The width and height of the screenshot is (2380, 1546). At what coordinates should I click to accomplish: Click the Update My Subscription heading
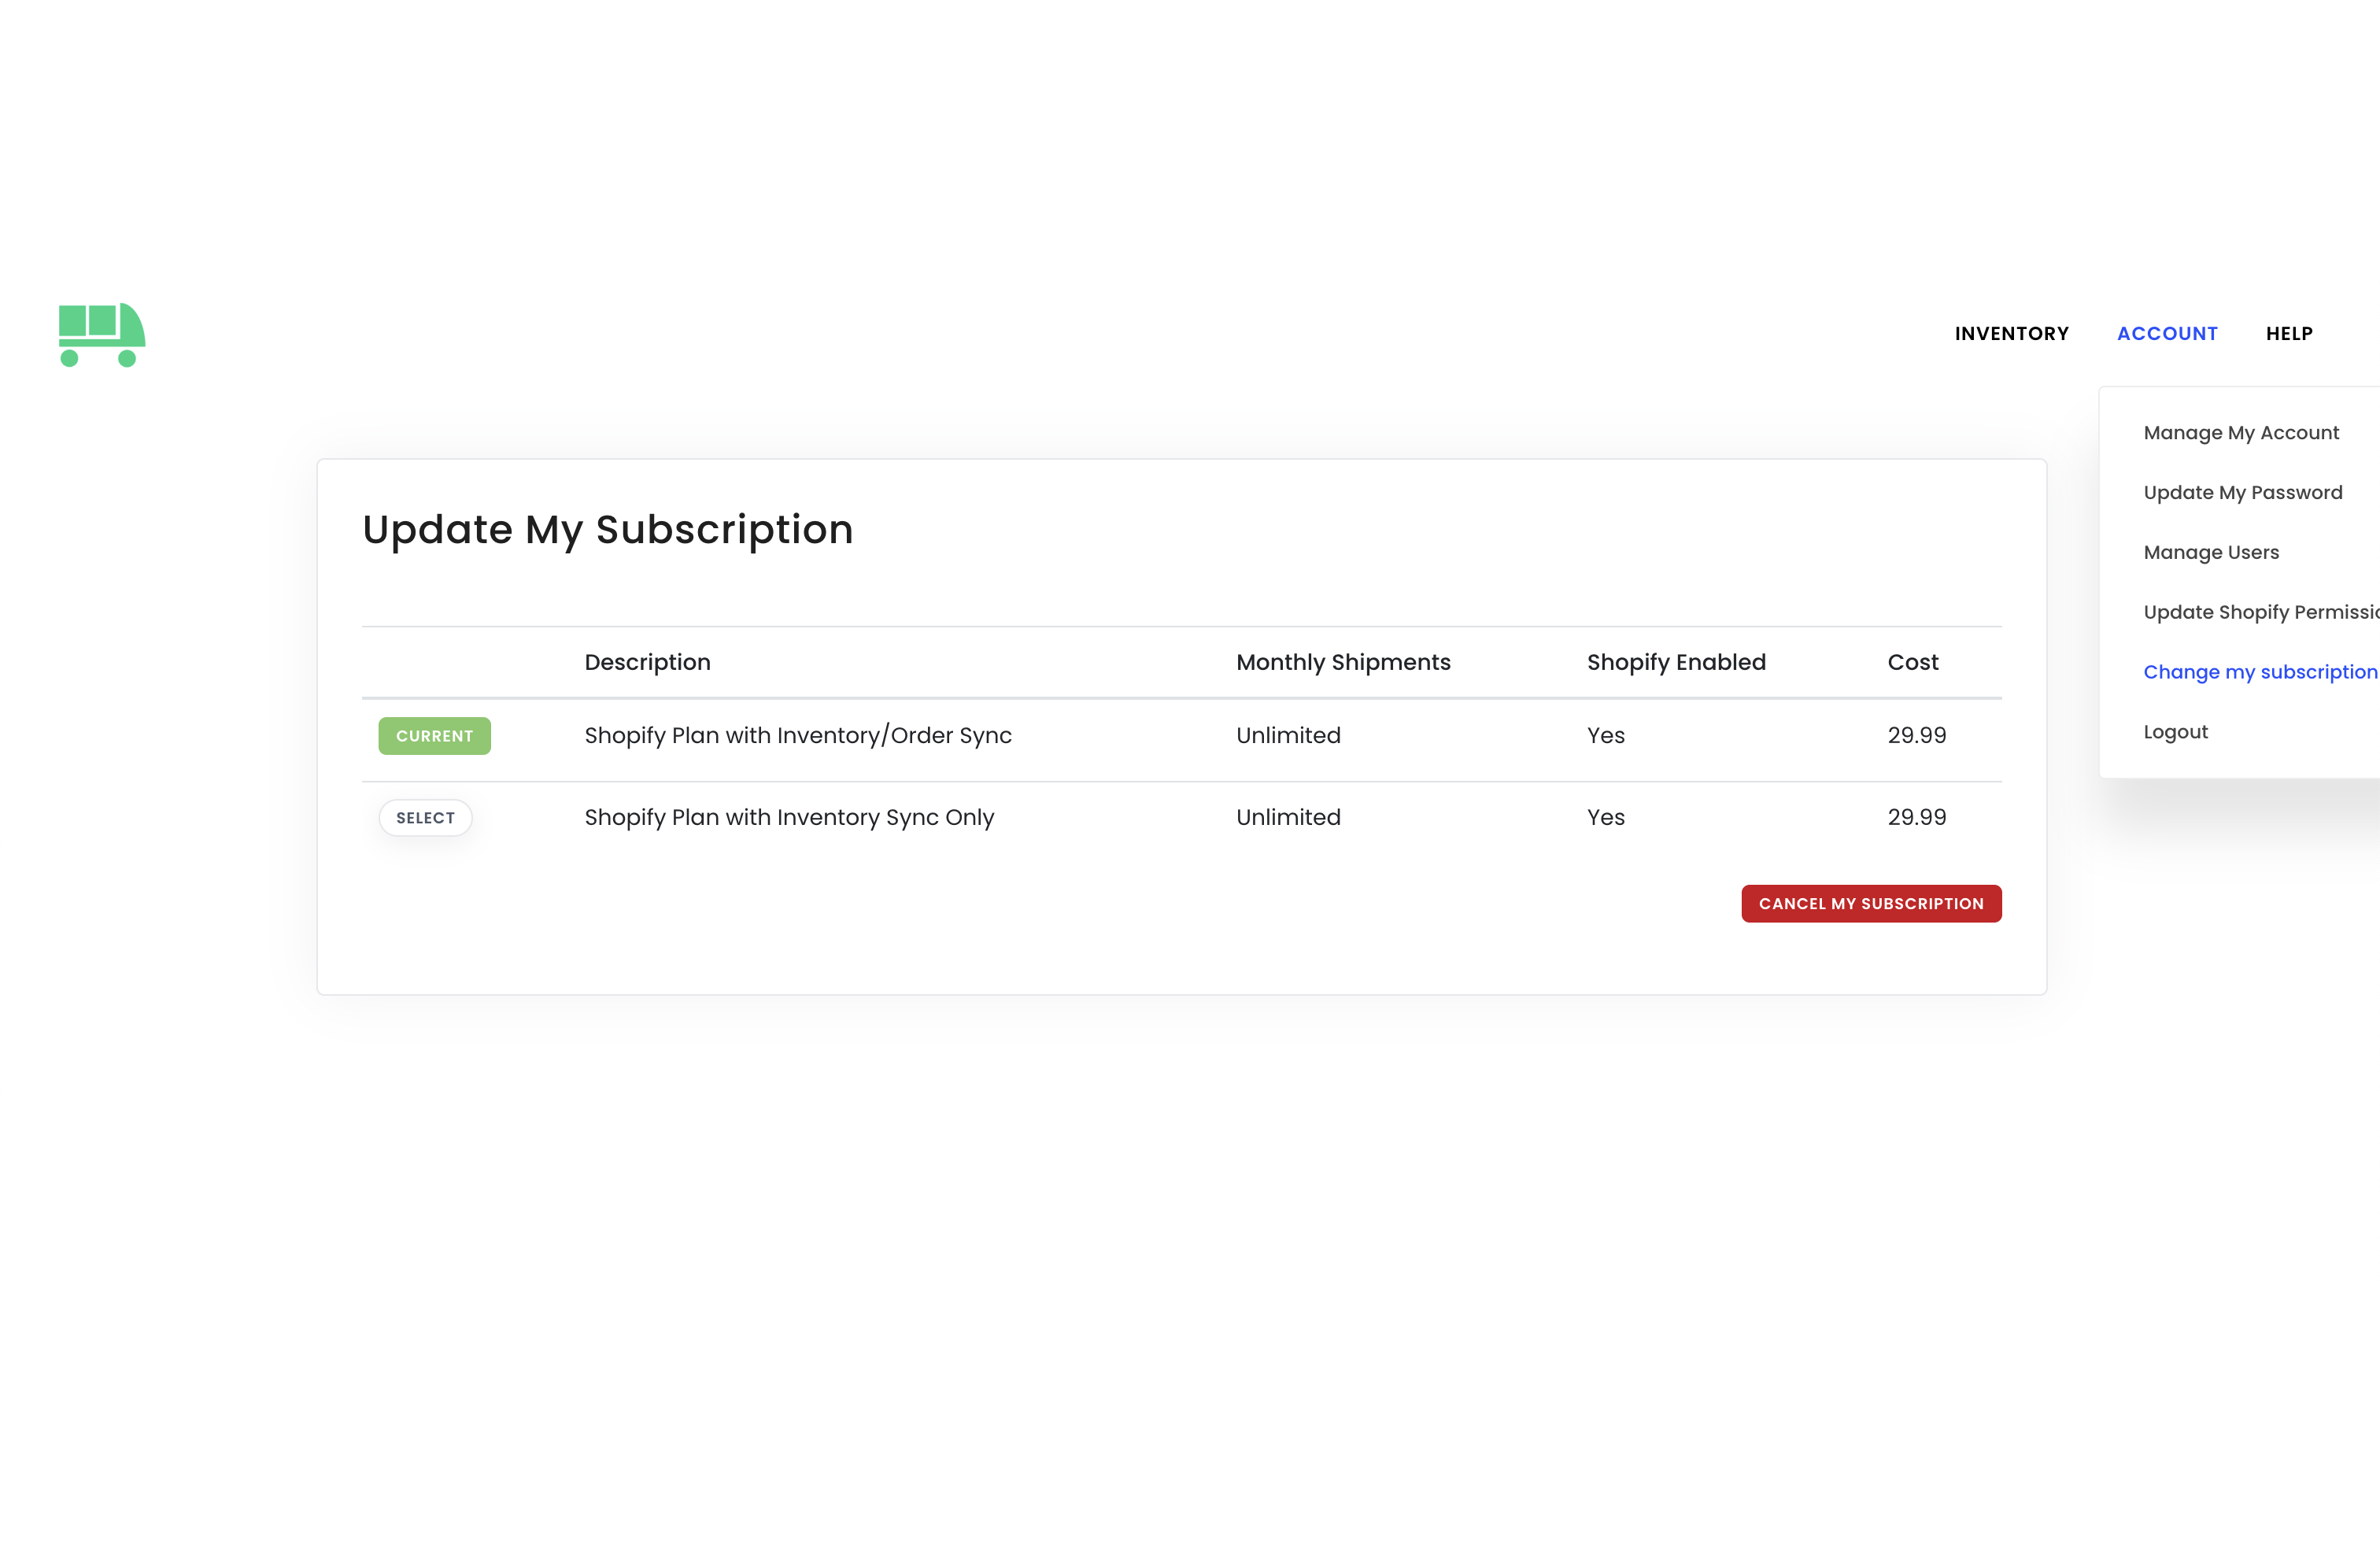coord(607,530)
